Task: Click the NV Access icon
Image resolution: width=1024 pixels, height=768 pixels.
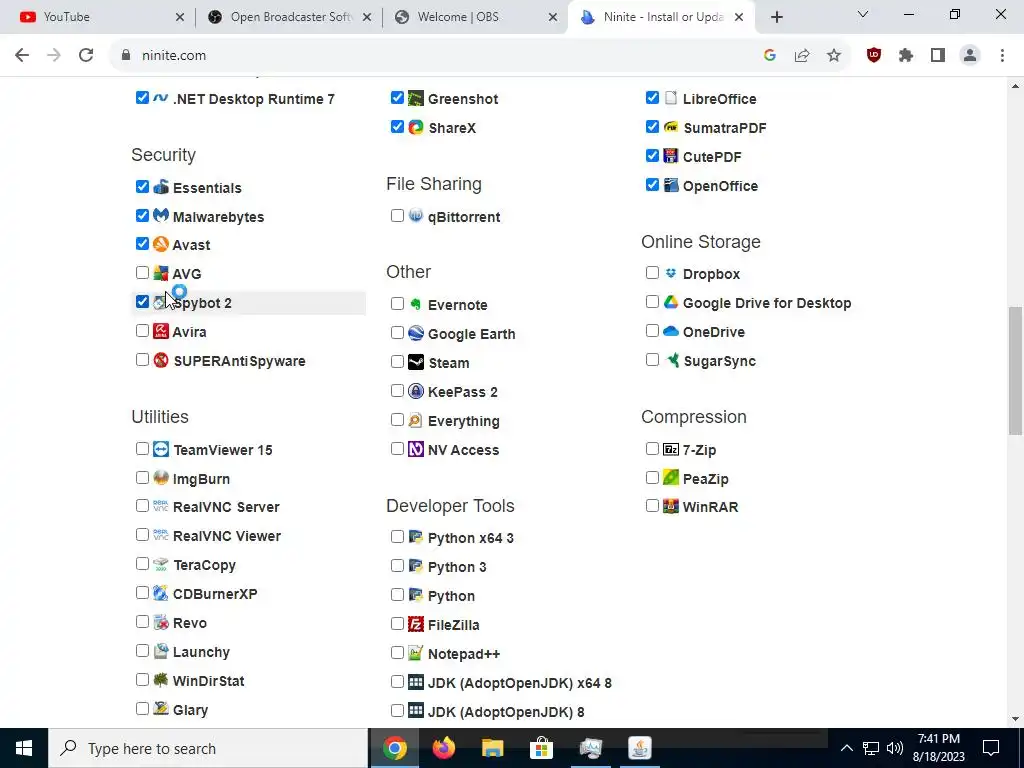Action: click(x=416, y=449)
